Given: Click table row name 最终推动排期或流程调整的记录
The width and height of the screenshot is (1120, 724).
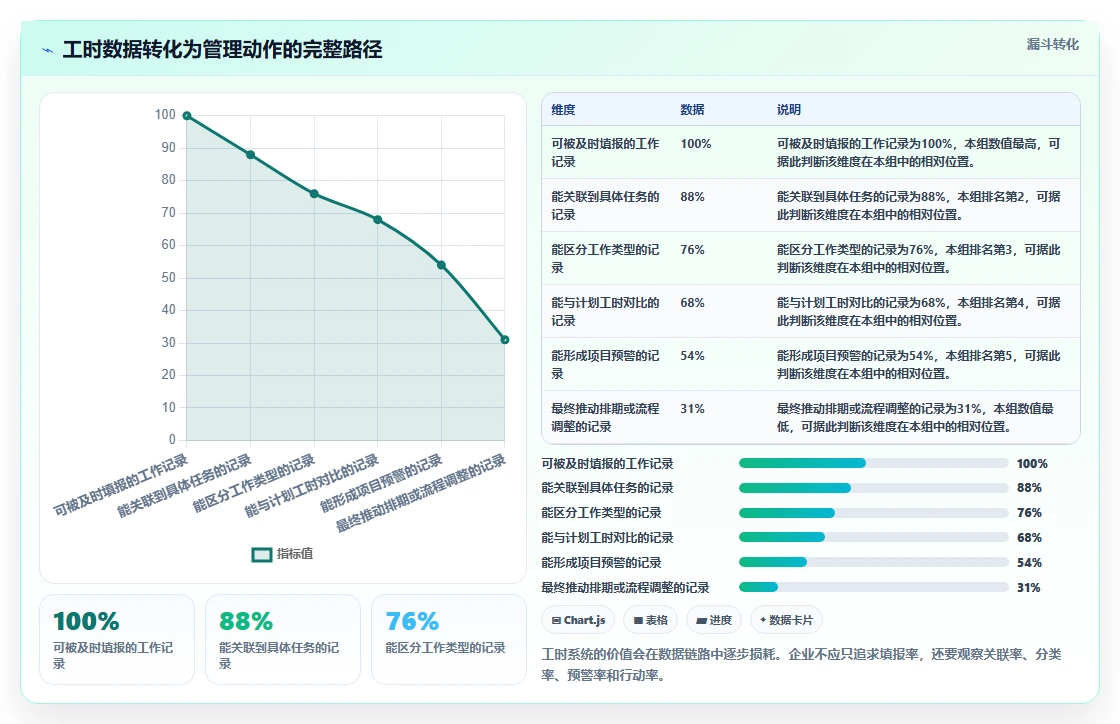Looking at the screenshot, I should pos(605,418).
